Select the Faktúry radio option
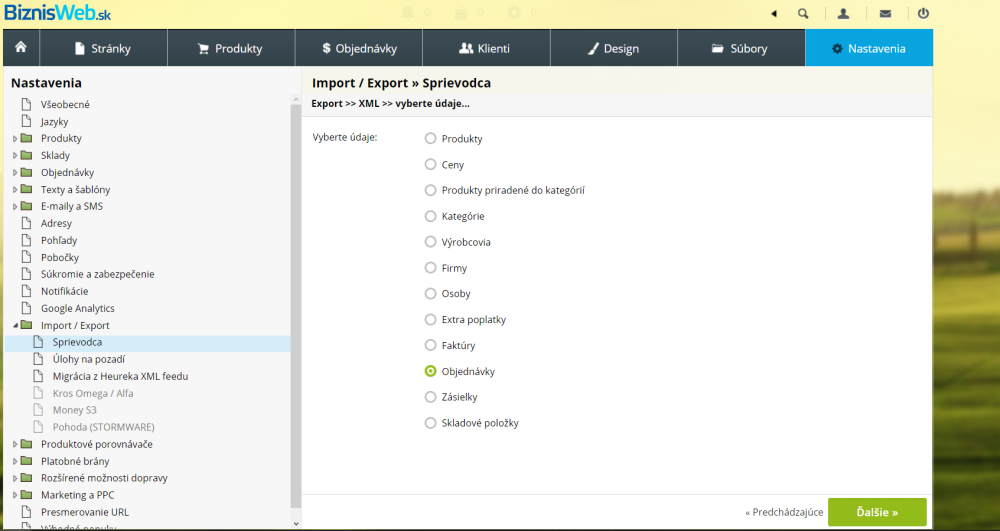Image resolution: width=1000 pixels, height=531 pixels. [430, 345]
